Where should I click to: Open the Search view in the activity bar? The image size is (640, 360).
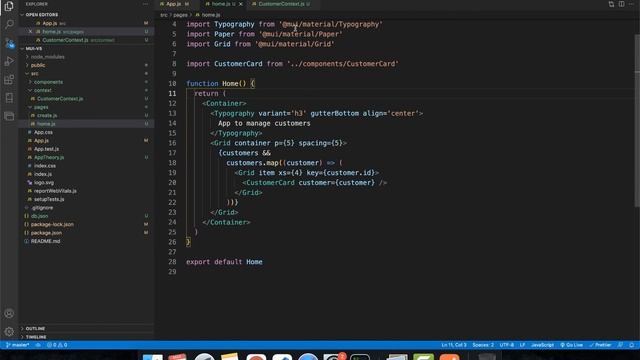pos(9,24)
